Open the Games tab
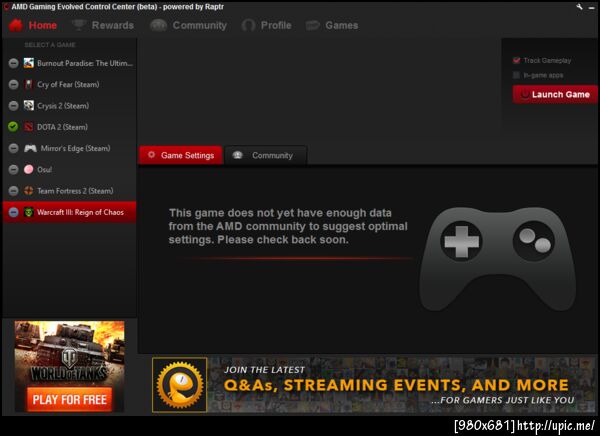Image resolution: width=600 pixels, height=436 pixels. [332, 25]
